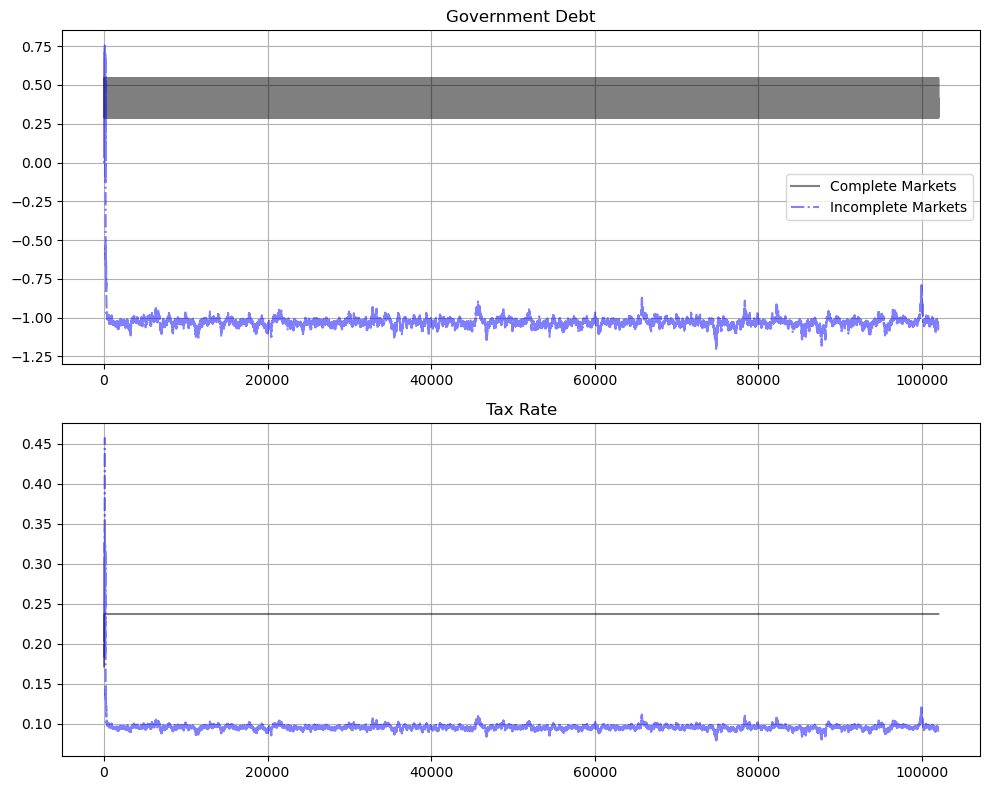Viewport: 990px width, 790px height.
Task: Click the 80000 x-axis label under Government Debt
Action: tap(758, 380)
